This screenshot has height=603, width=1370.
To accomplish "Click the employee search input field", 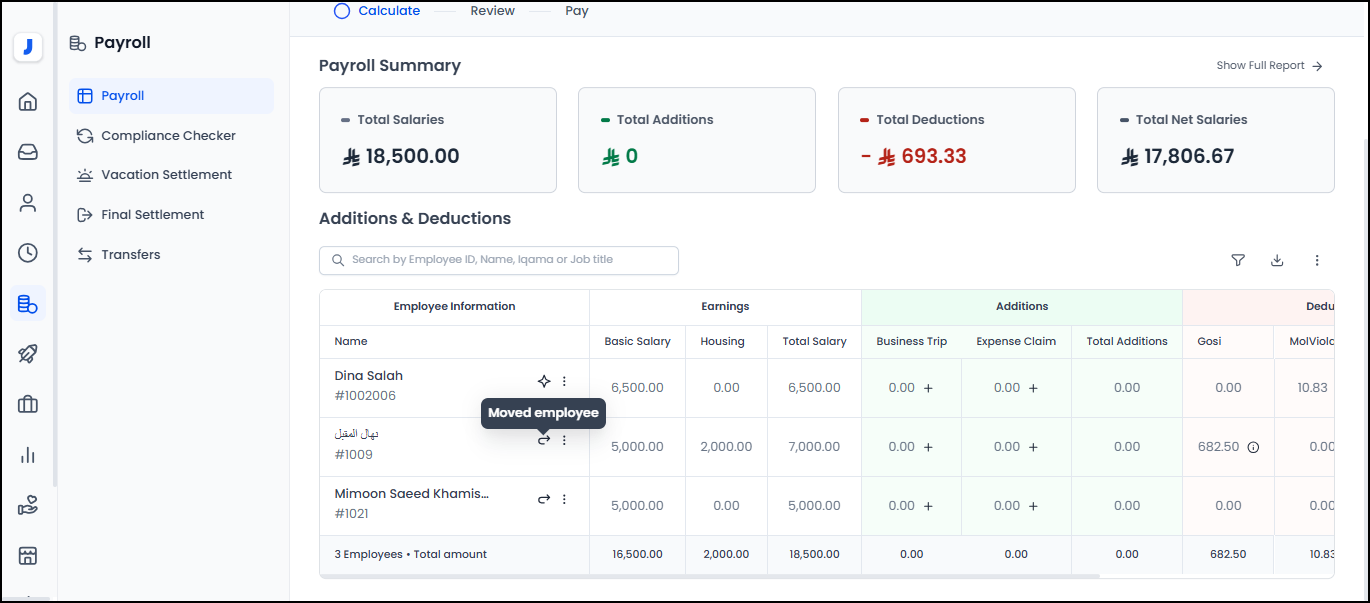I will (x=499, y=260).
